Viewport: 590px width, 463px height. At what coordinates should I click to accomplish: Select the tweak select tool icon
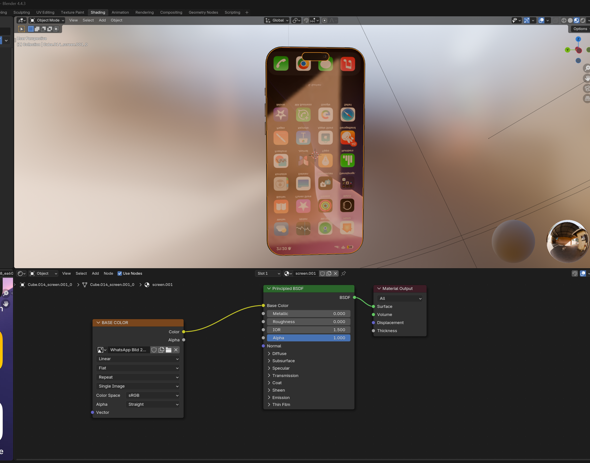point(21,29)
